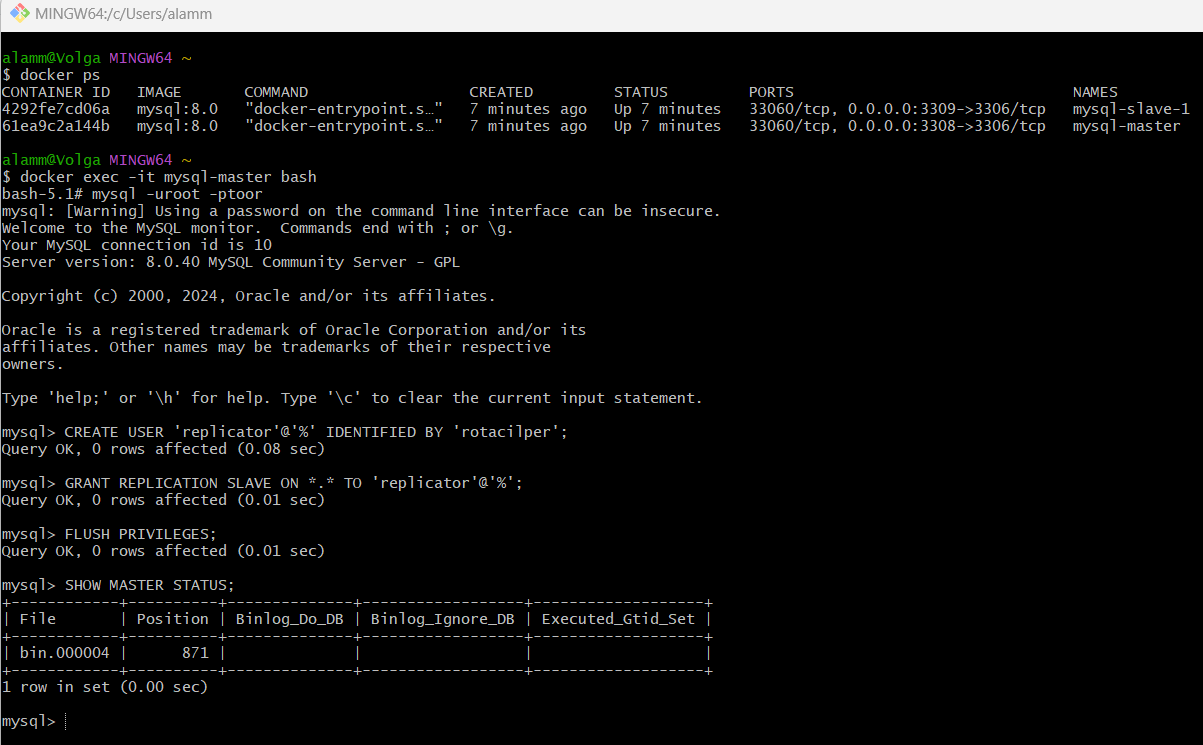This screenshot has height=745, width=1203.
Task: Select the mysql-master name in docker ps output
Action: coord(1126,126)
